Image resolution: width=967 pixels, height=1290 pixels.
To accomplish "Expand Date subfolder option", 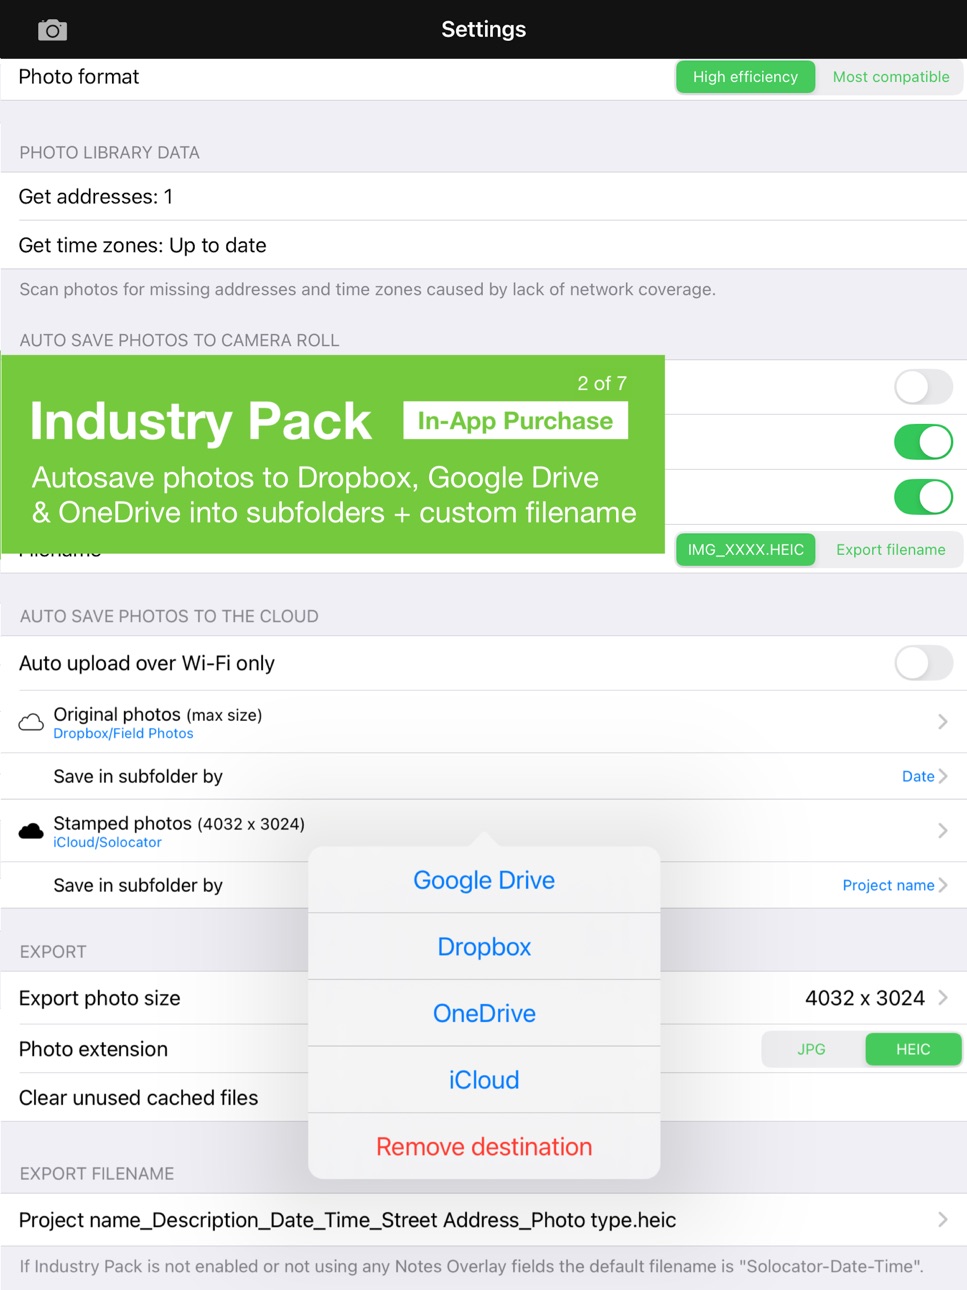I will tap(924, 776).
